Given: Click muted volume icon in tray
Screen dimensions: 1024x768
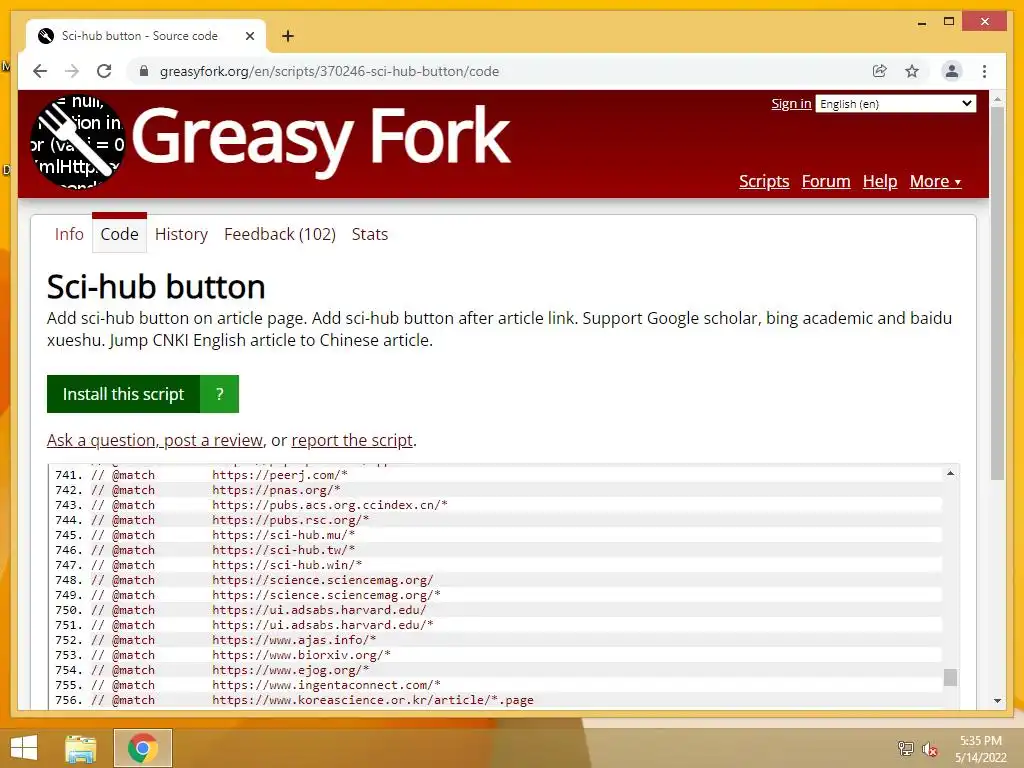Looking at the screenshot, I should [x=929, y=748].
